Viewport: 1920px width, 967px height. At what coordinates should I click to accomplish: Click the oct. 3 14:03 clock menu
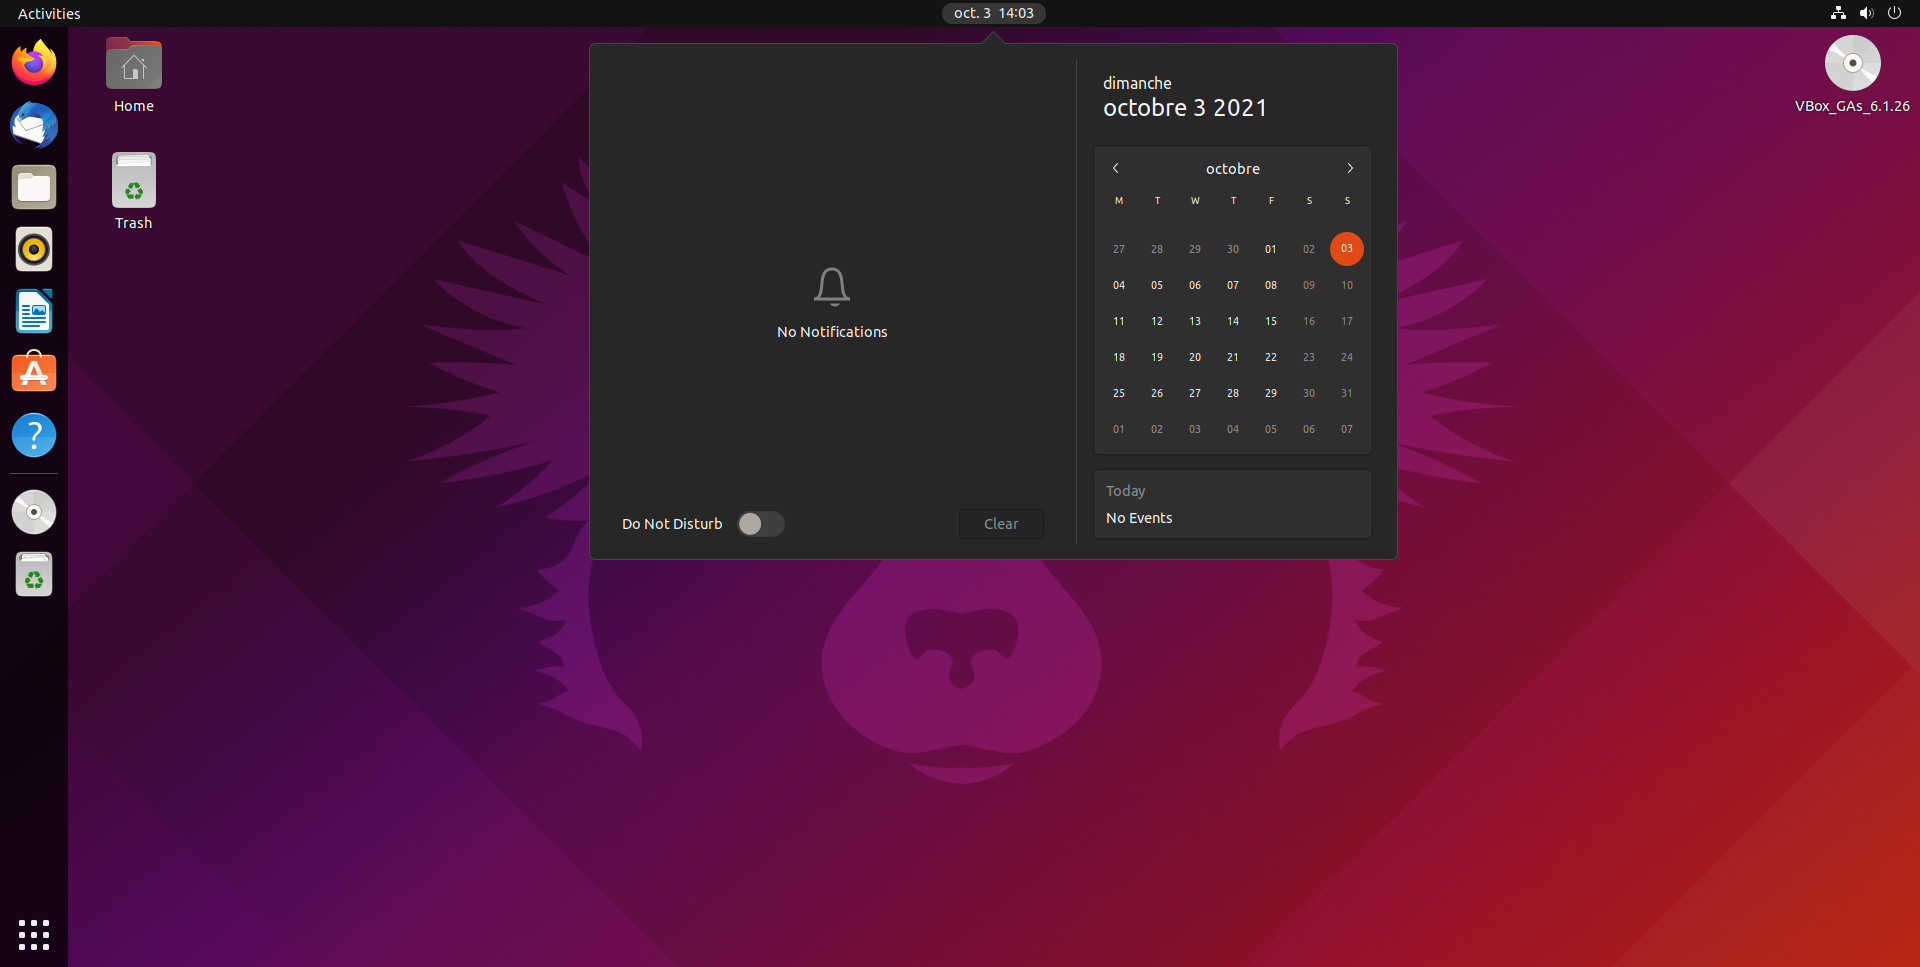(994, 13)
